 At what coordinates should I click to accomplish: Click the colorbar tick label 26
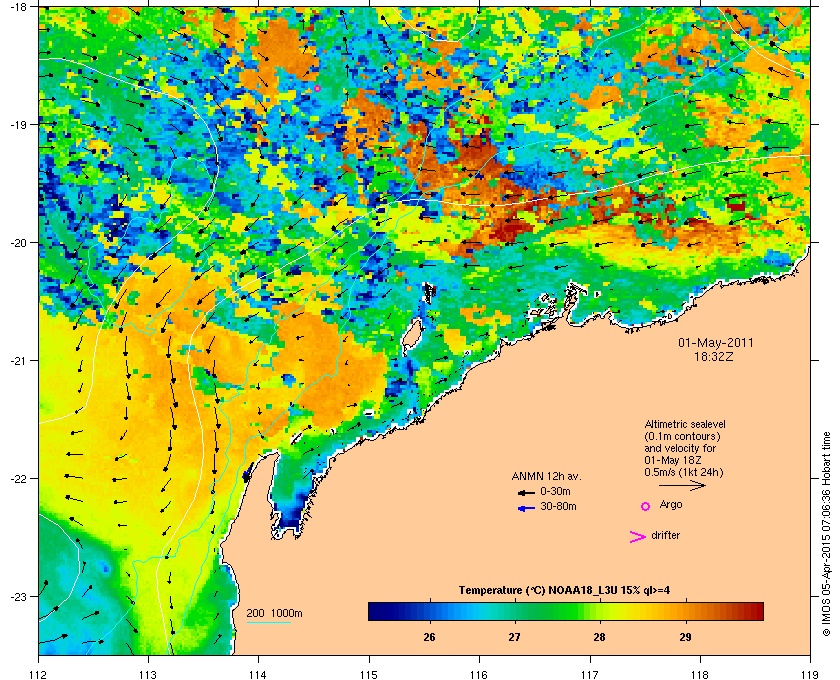[429, 637]
